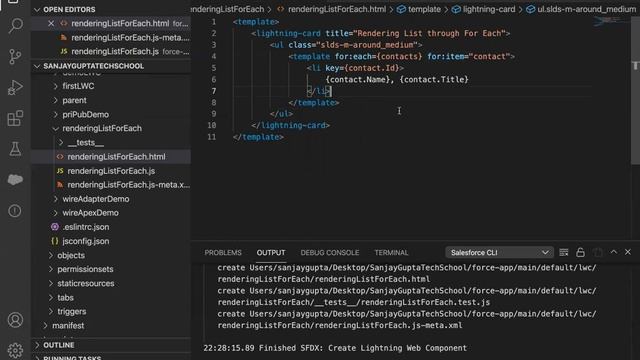Open the Accounts menu icon
640x360 pixels.
click(15, 320)
